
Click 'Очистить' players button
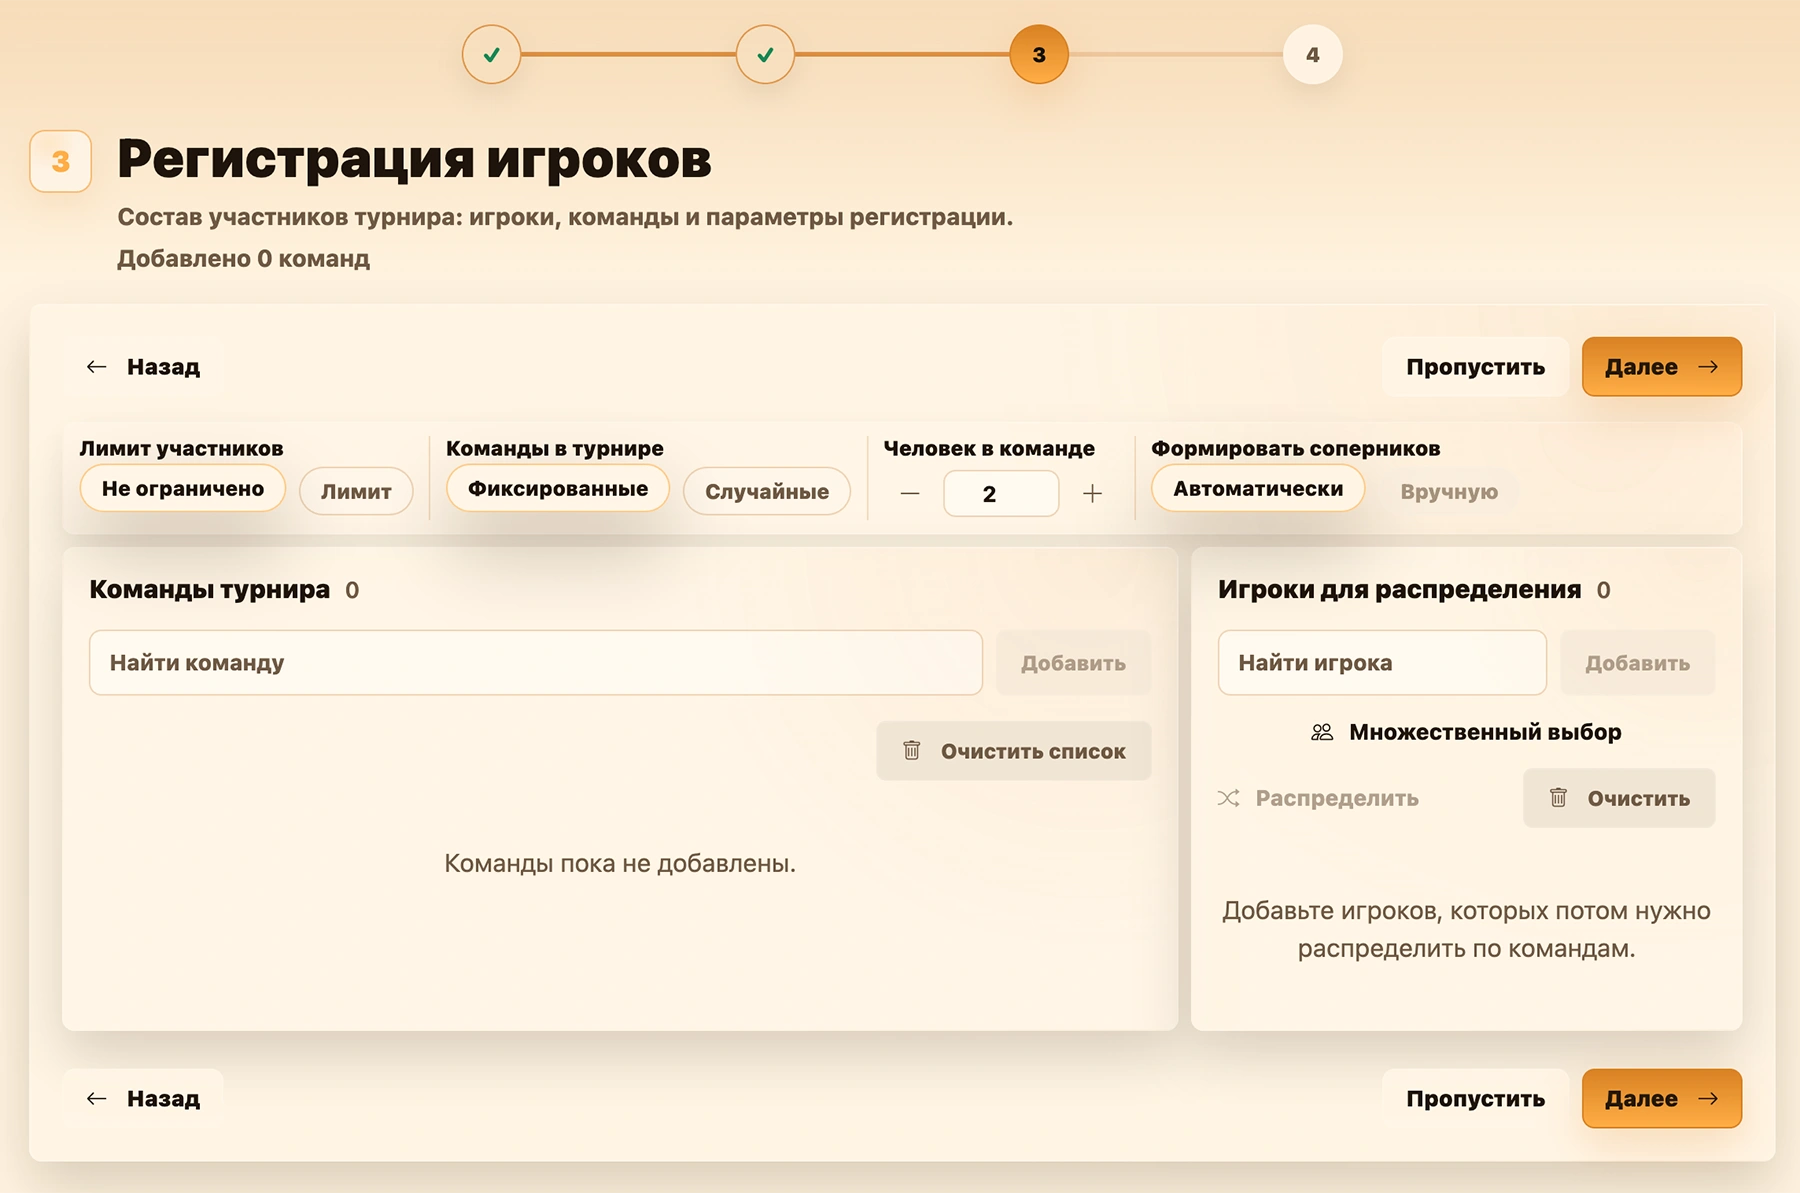[x=1619, y=798]
